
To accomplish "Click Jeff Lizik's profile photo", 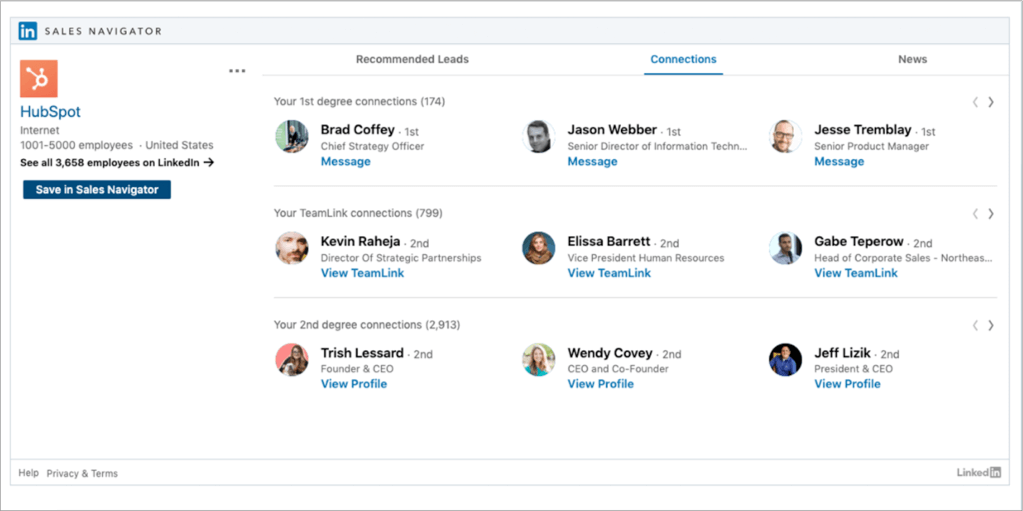I will click(x=786, y=360).
